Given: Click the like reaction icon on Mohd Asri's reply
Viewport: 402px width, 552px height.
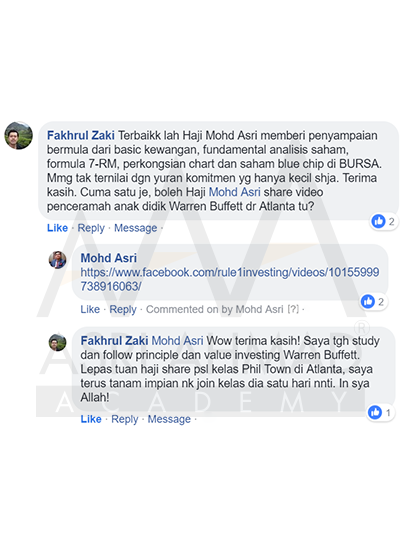Looking at the screenshot, I should point(368,301).
